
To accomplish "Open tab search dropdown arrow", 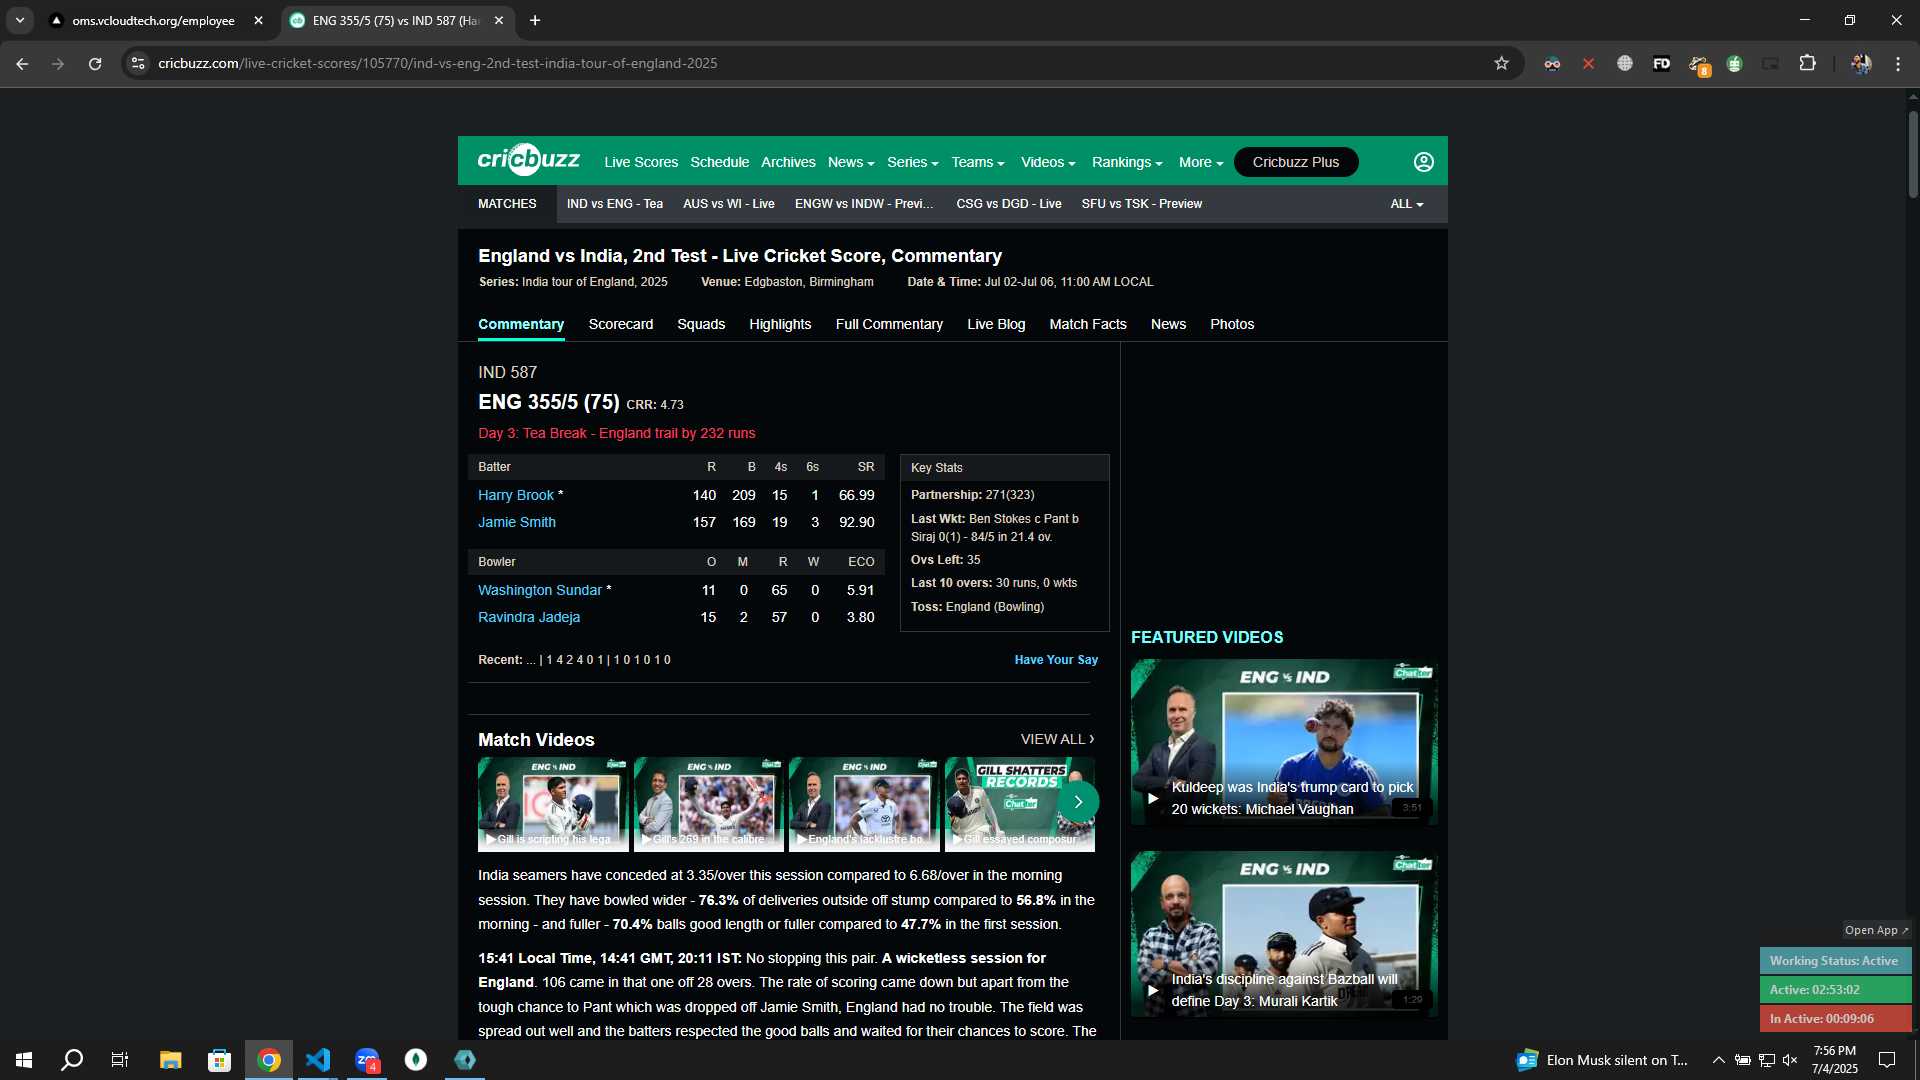I will pos(20,20).
